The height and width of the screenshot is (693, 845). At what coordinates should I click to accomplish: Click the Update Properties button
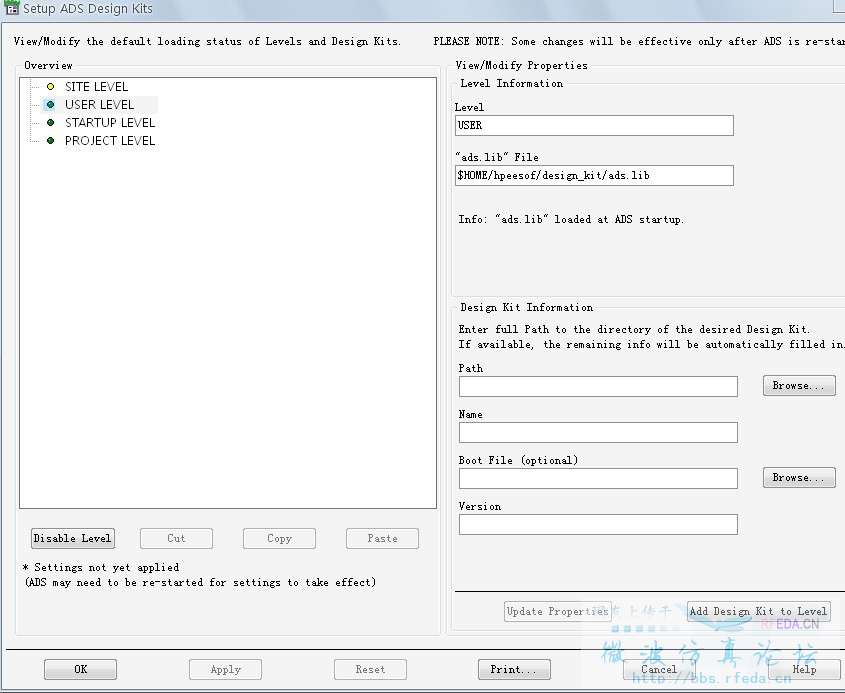point(558,612)
